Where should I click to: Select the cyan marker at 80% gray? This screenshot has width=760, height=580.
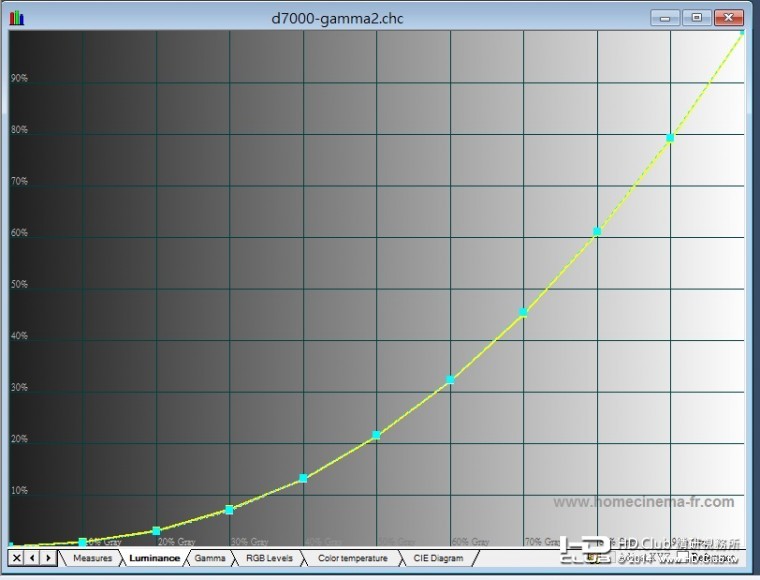[x=597, y=231]
